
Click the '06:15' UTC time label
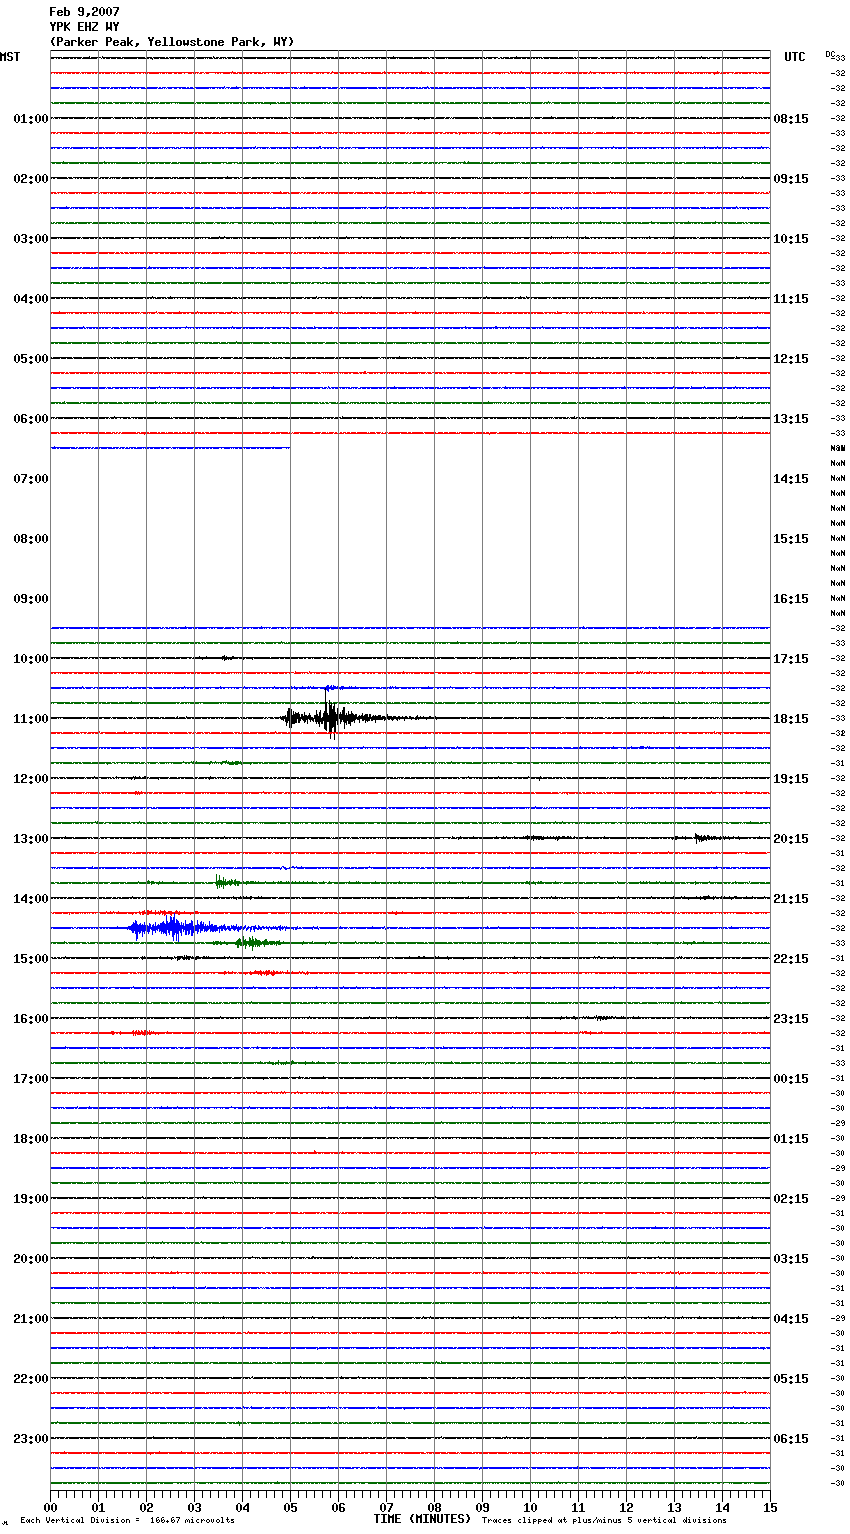pos(791,1439)
